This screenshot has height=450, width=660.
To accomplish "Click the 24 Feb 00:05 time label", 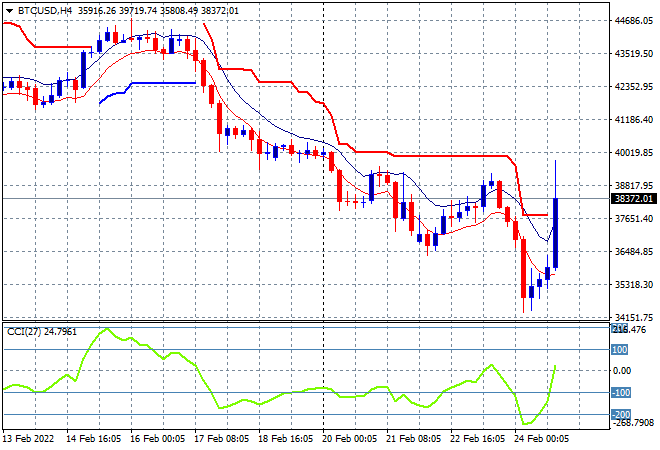I will tap(541, 439).
